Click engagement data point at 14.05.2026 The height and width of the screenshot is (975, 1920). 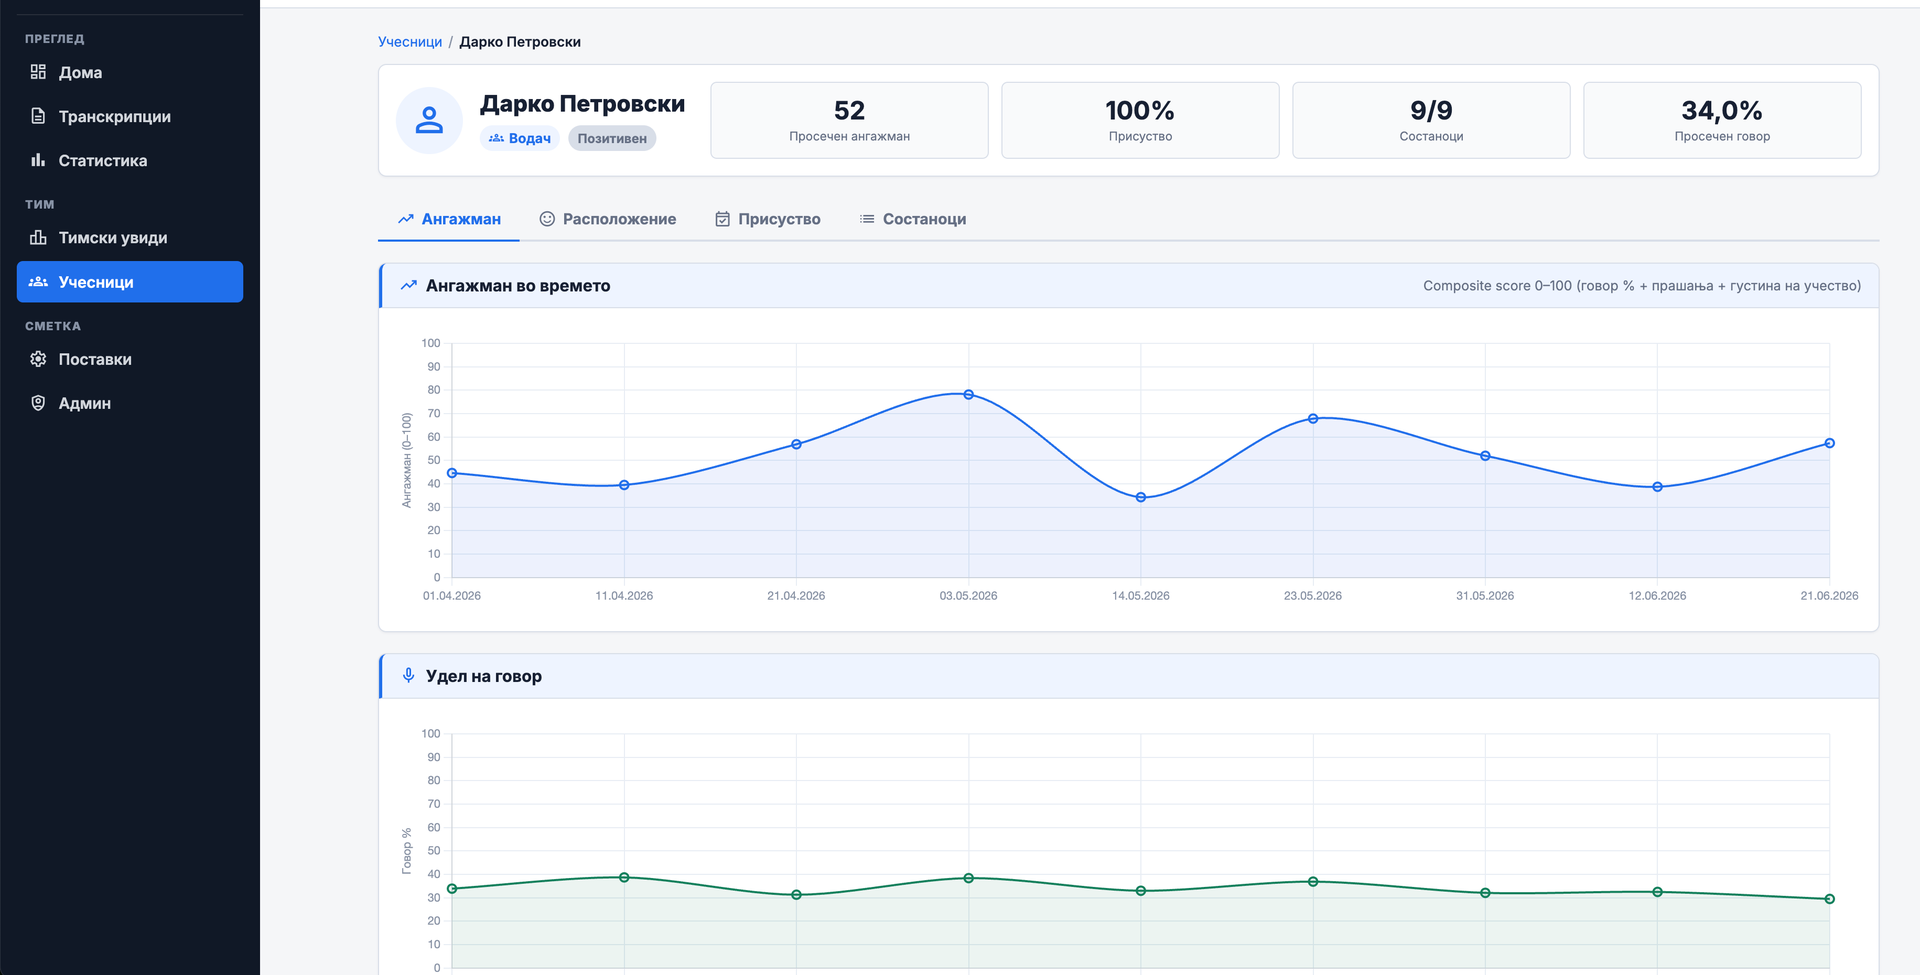click(x=1141, y=497)
